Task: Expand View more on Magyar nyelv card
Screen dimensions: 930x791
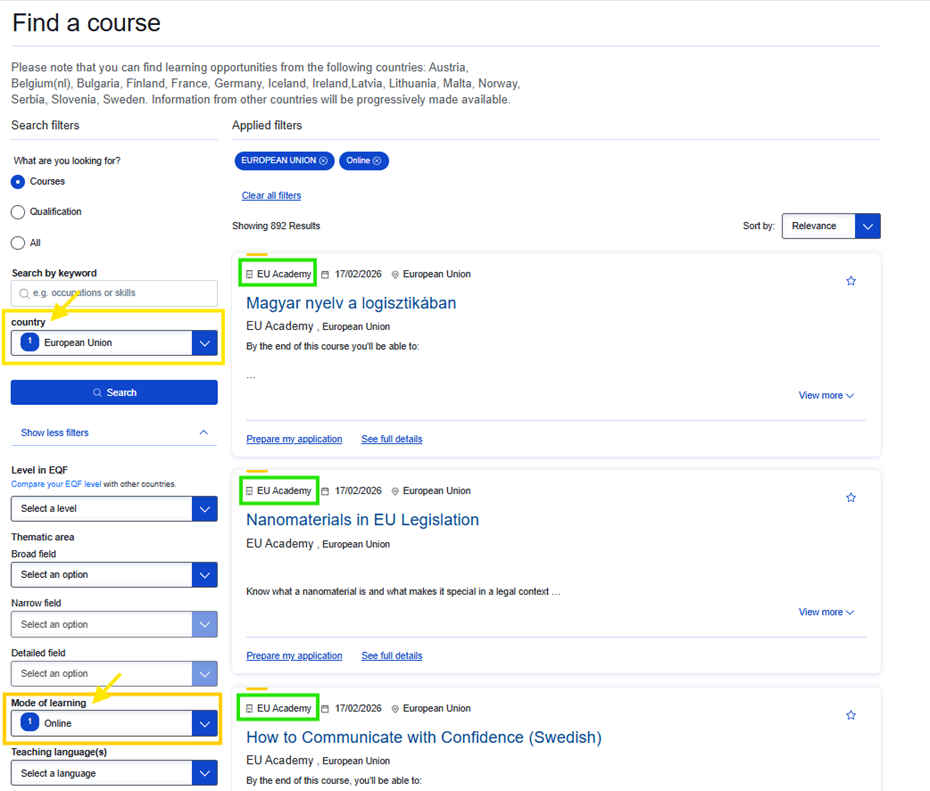Action: [826, 396]
